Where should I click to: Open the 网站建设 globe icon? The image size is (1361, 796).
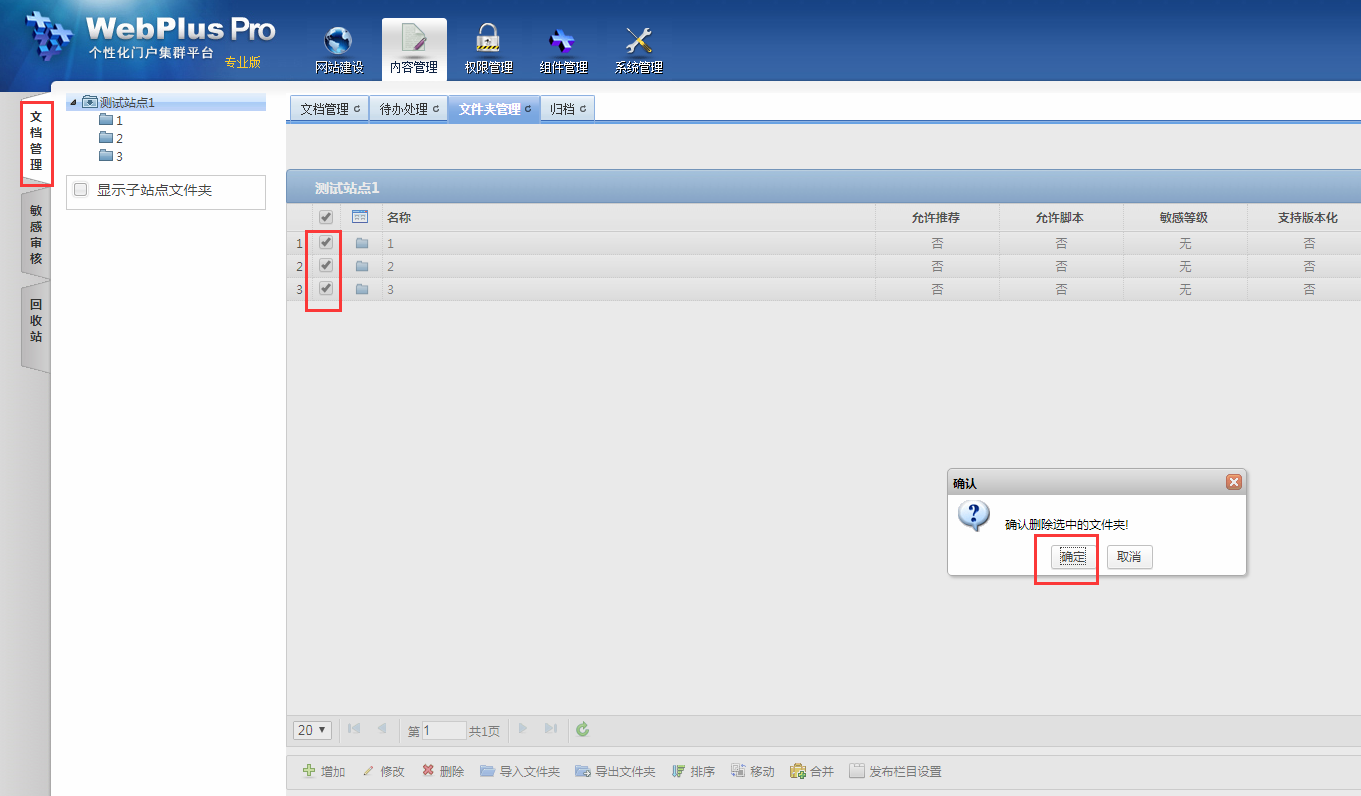point(338,41)
